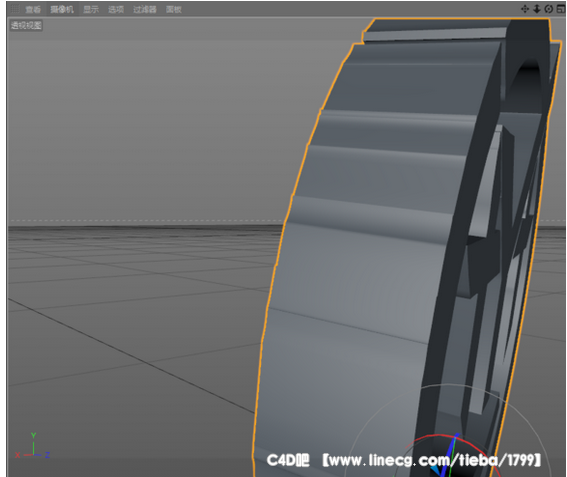567x477 pixels.
Task: Click the XYZ world axis indicator
Action: click(x=33, y=446)
